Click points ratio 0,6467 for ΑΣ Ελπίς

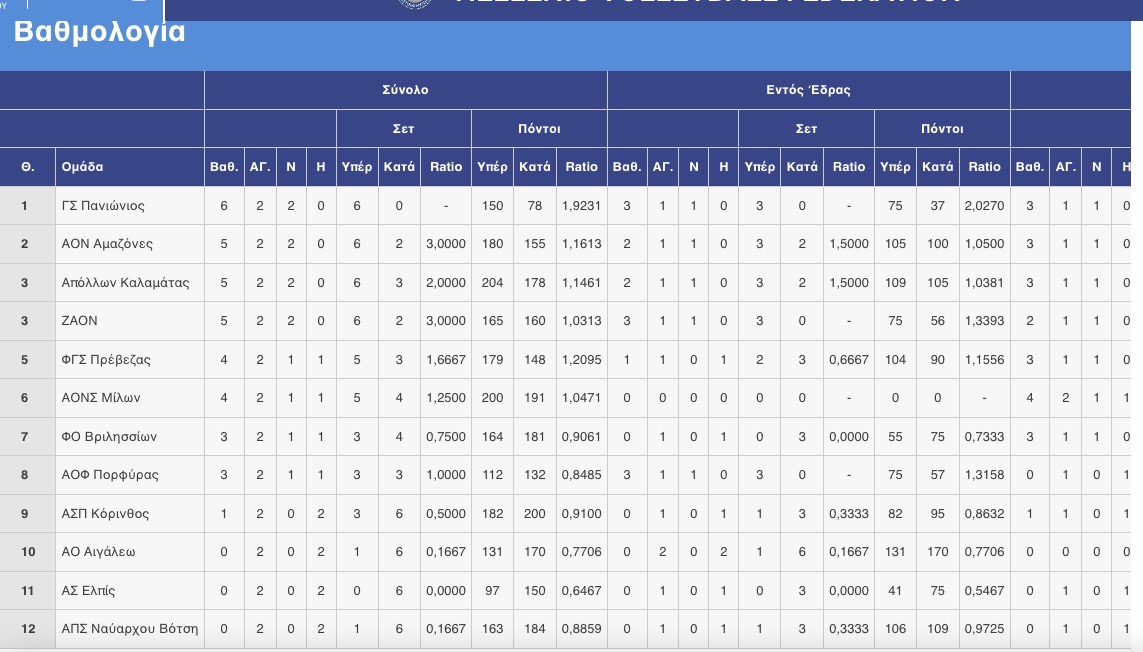pyautogui.click(x=581, y=590)
